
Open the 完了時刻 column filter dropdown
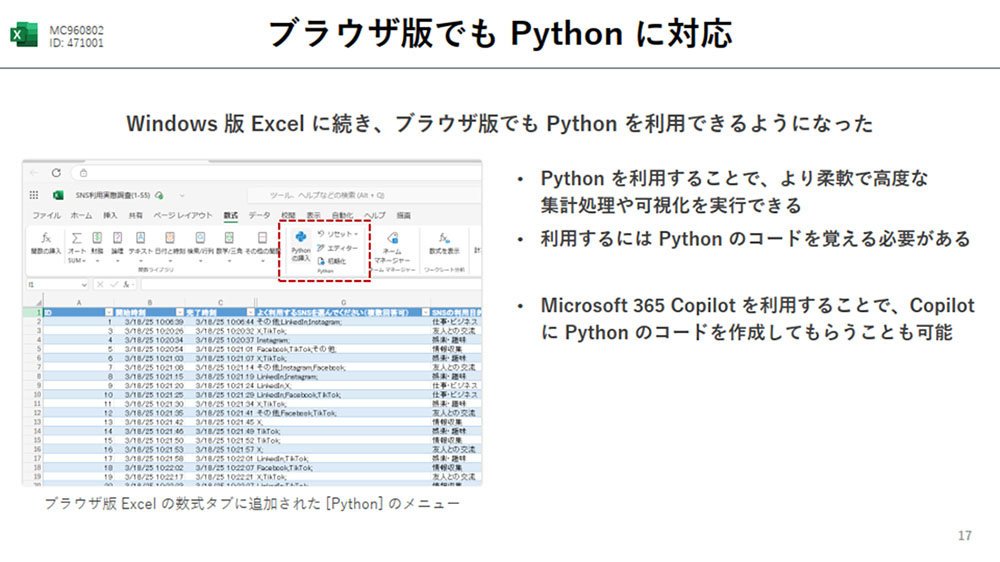pos(250,313)
